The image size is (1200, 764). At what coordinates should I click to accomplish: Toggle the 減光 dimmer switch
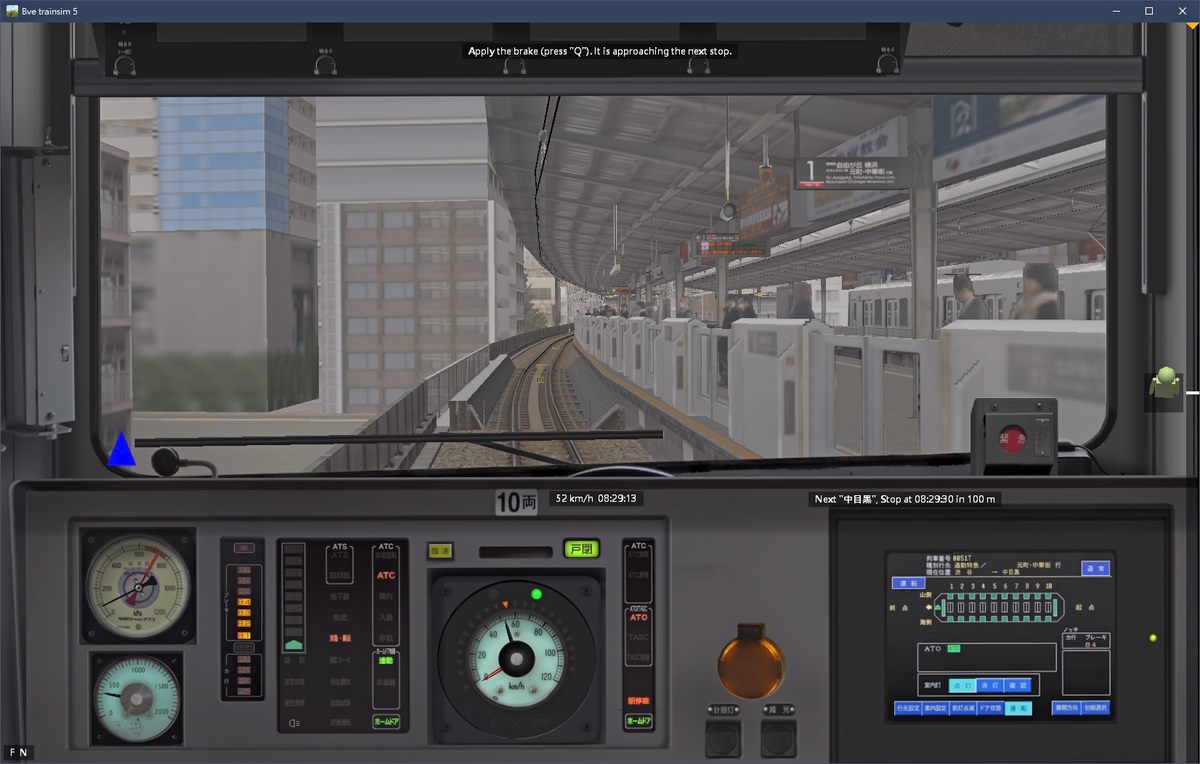pyautogui.click(x=777, y=738)
